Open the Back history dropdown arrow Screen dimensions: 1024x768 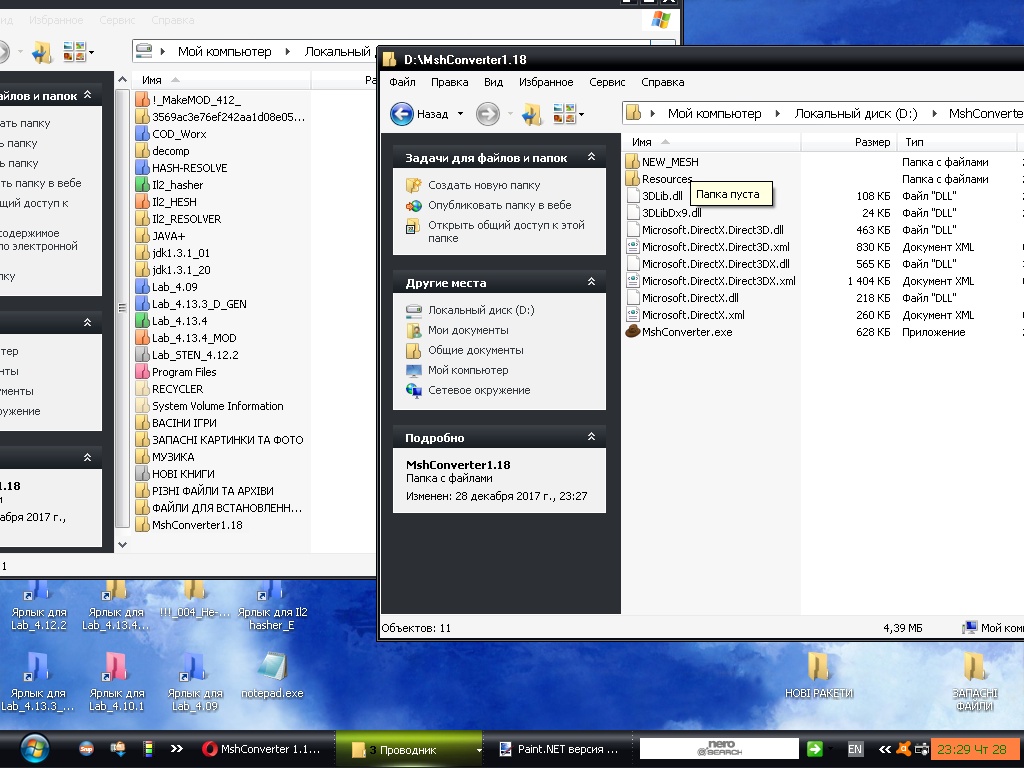click(x=461, y=115)
